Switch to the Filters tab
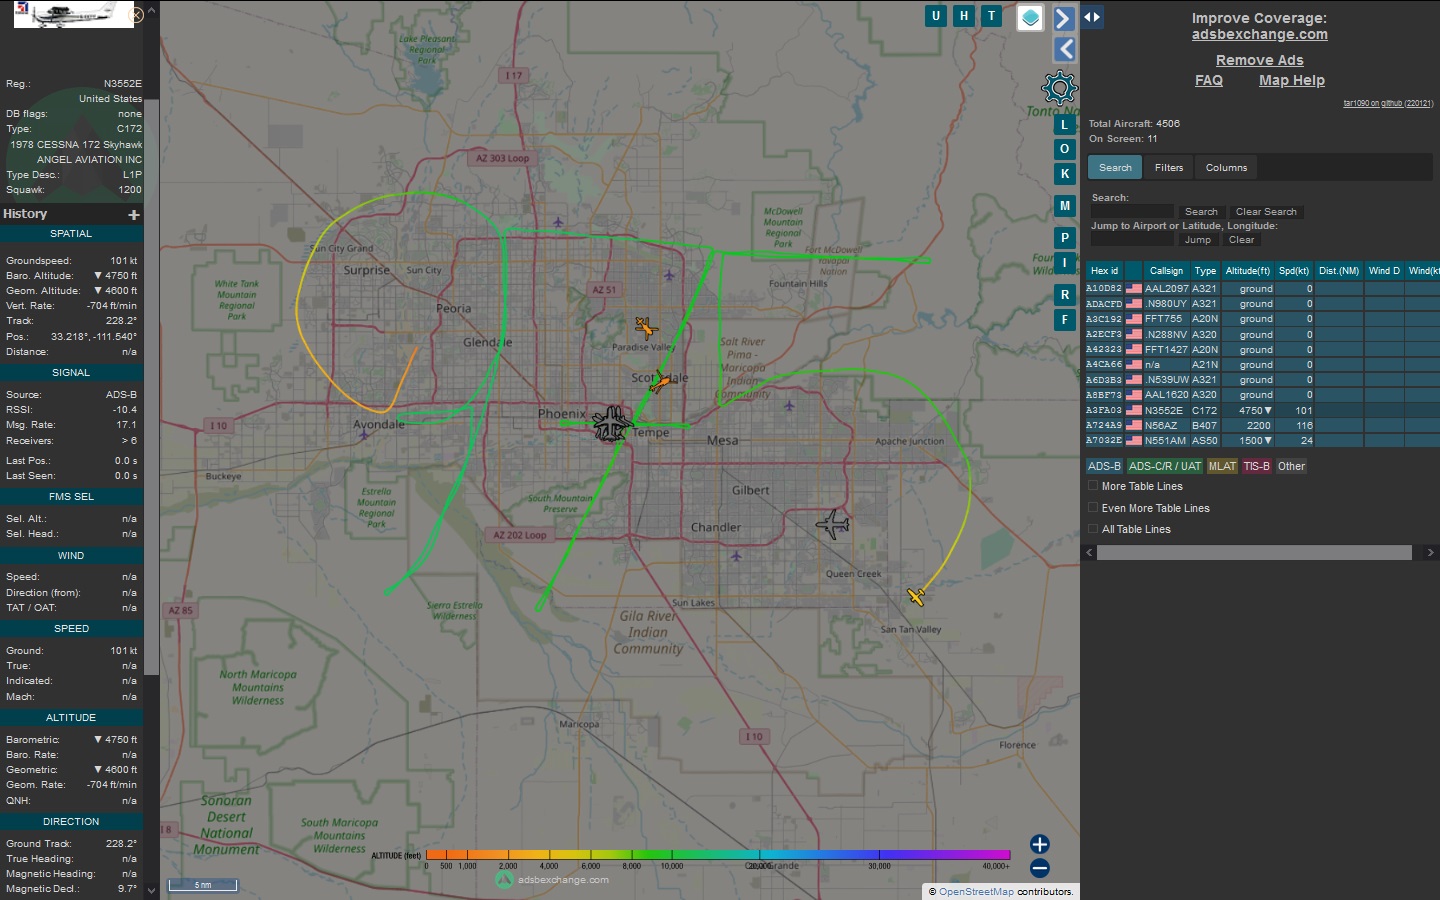The height and width of the screenshot is (900, 1440). 1168,168
